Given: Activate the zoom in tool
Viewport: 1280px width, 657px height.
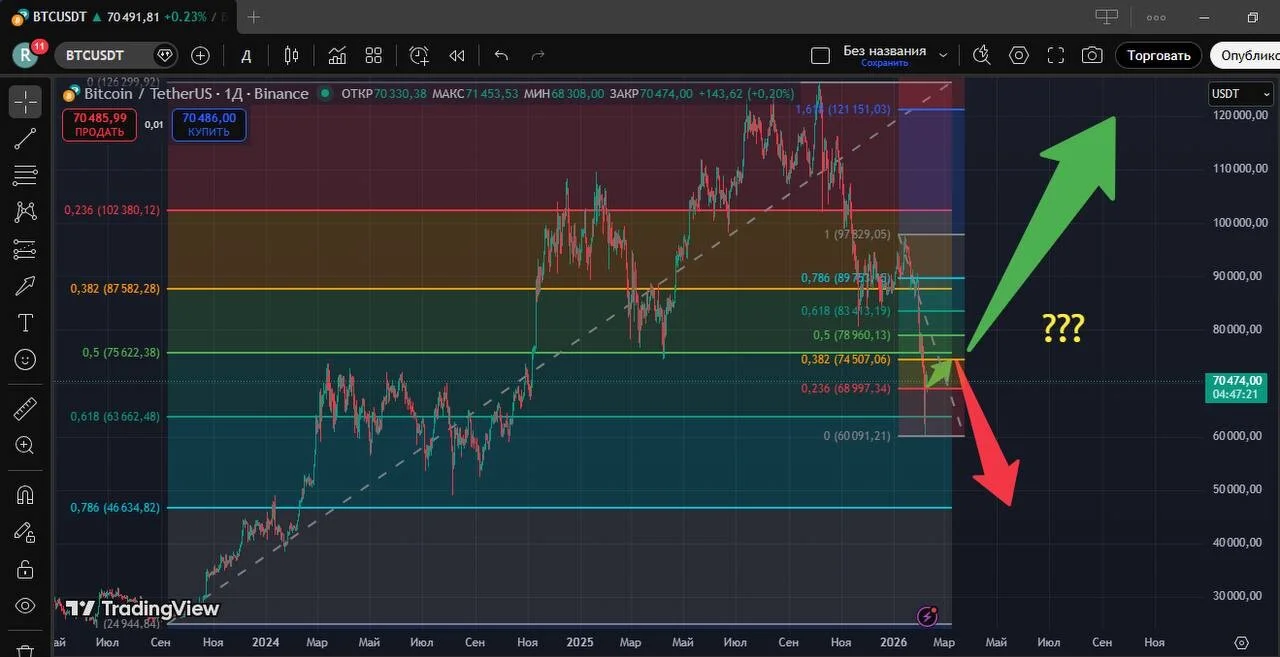Looking at the screenshot, I should click(25, 445).
